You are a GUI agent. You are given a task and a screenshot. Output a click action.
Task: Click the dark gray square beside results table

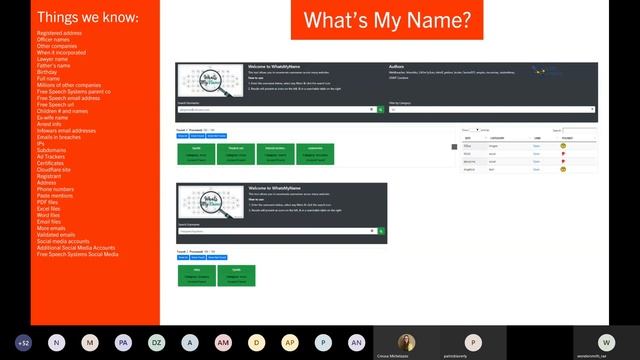pyautogui.click(x=454, y=147)
